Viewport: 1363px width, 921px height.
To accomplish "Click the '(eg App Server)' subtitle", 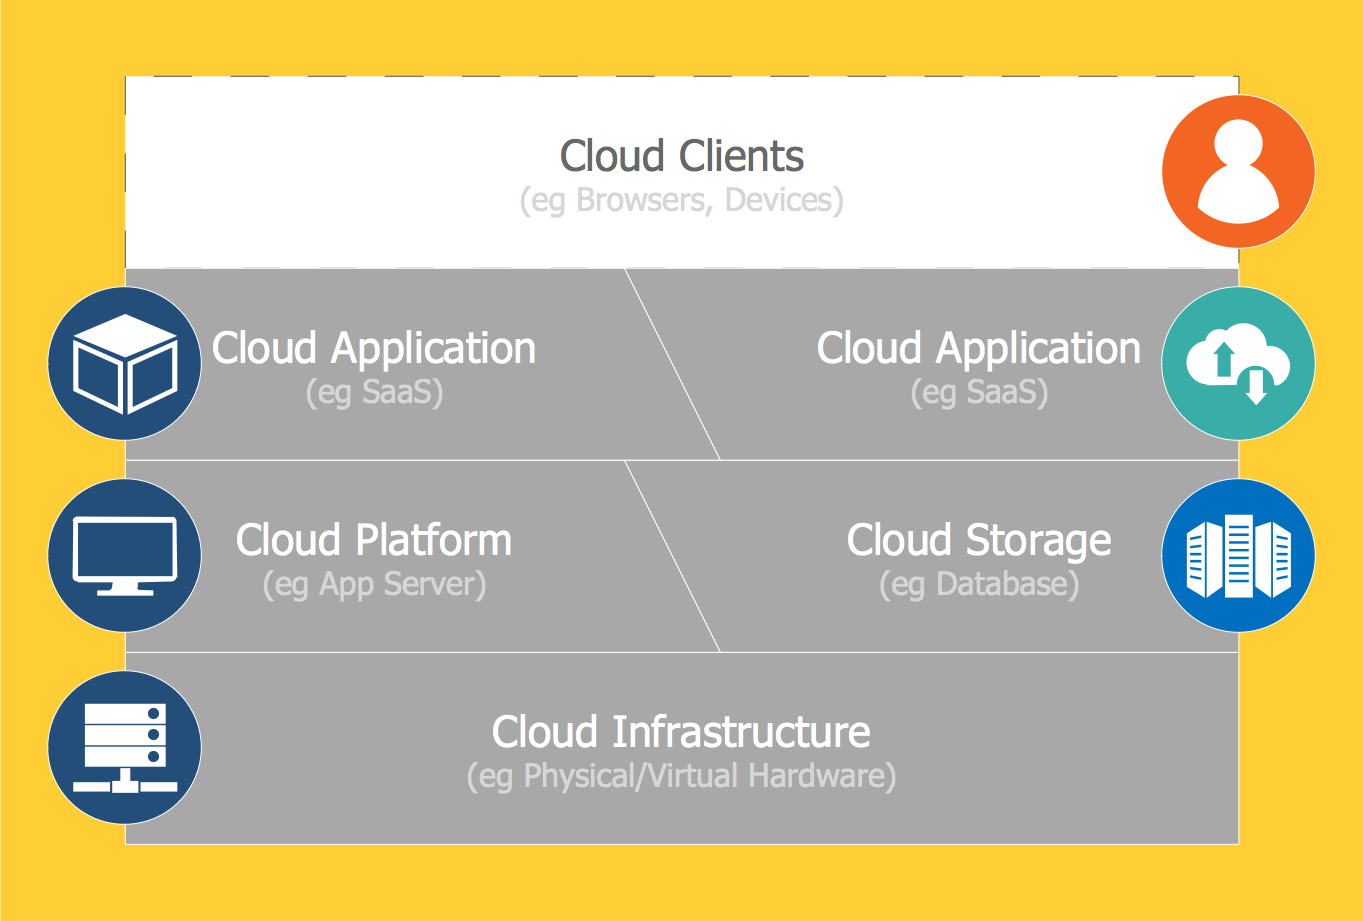I will [x=374, y=584].
